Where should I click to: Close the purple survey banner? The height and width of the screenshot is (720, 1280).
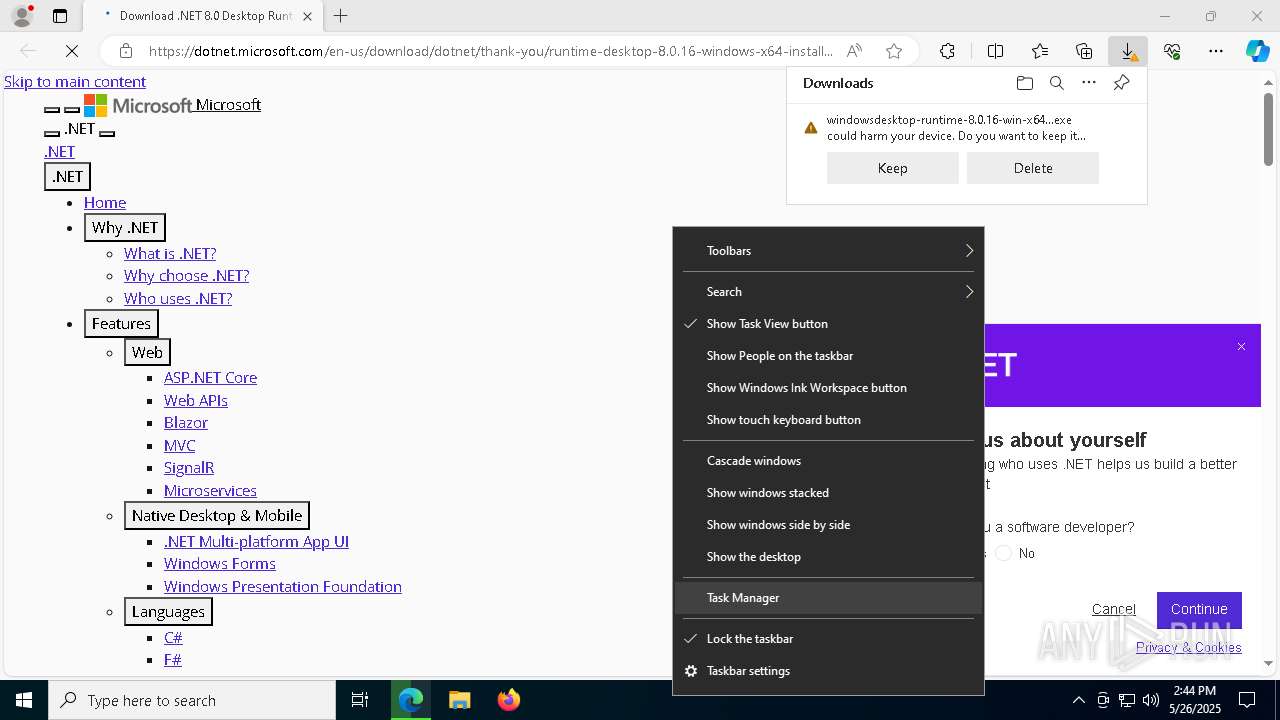pos(1241,347)
